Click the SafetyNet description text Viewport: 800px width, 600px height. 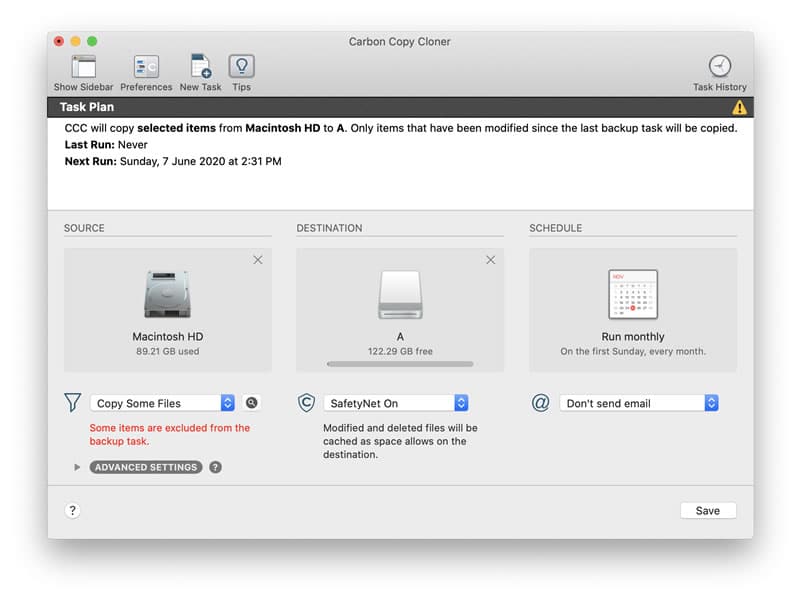400,441
